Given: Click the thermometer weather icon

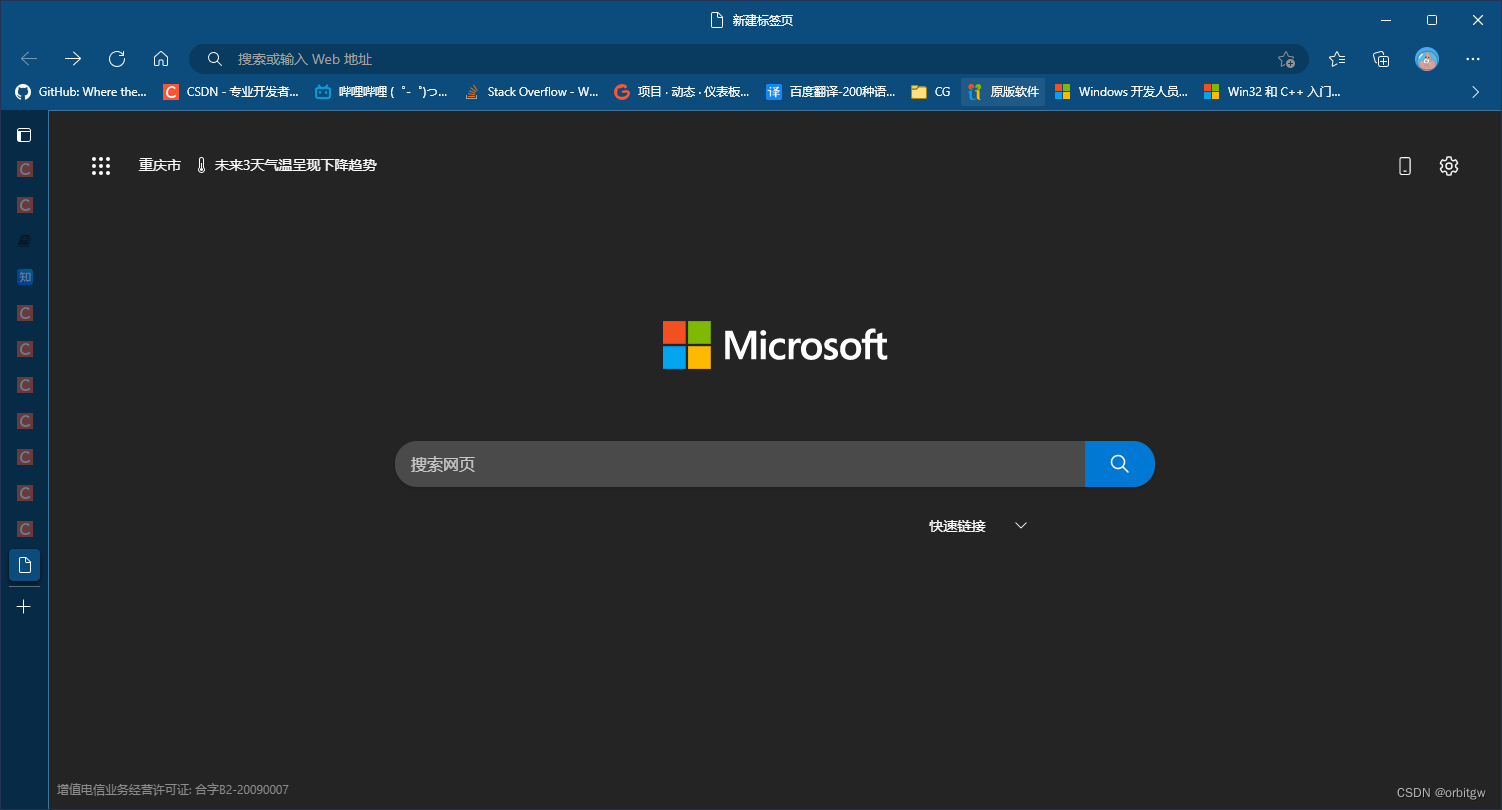Looking at the screenshot, I should pos(201,165).
